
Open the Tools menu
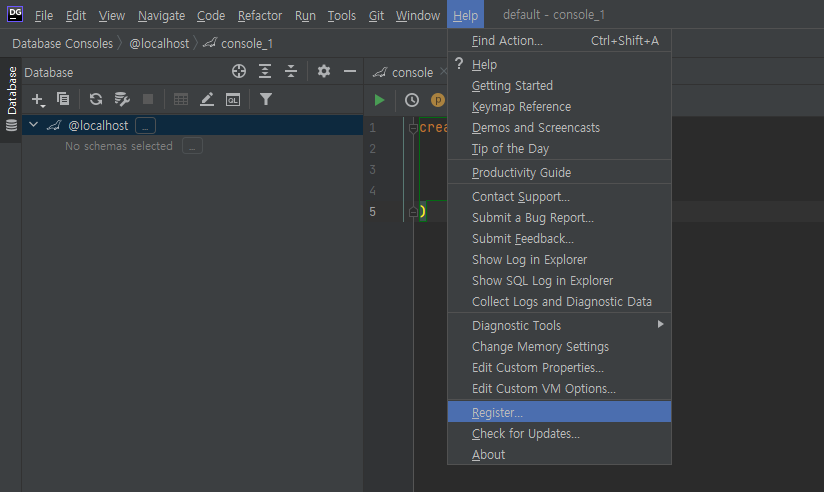[342, 16]
